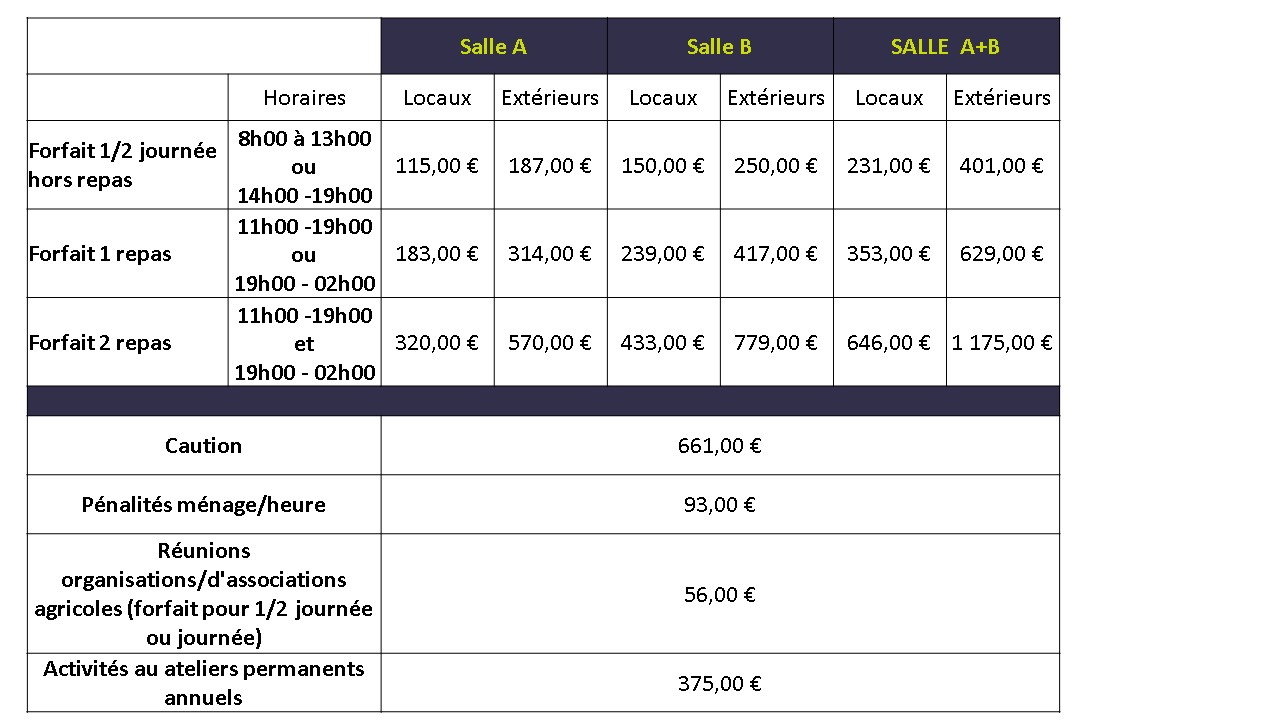Click the SALLE A+B header cell
1280x720 pixels.
tap(945, 46)
